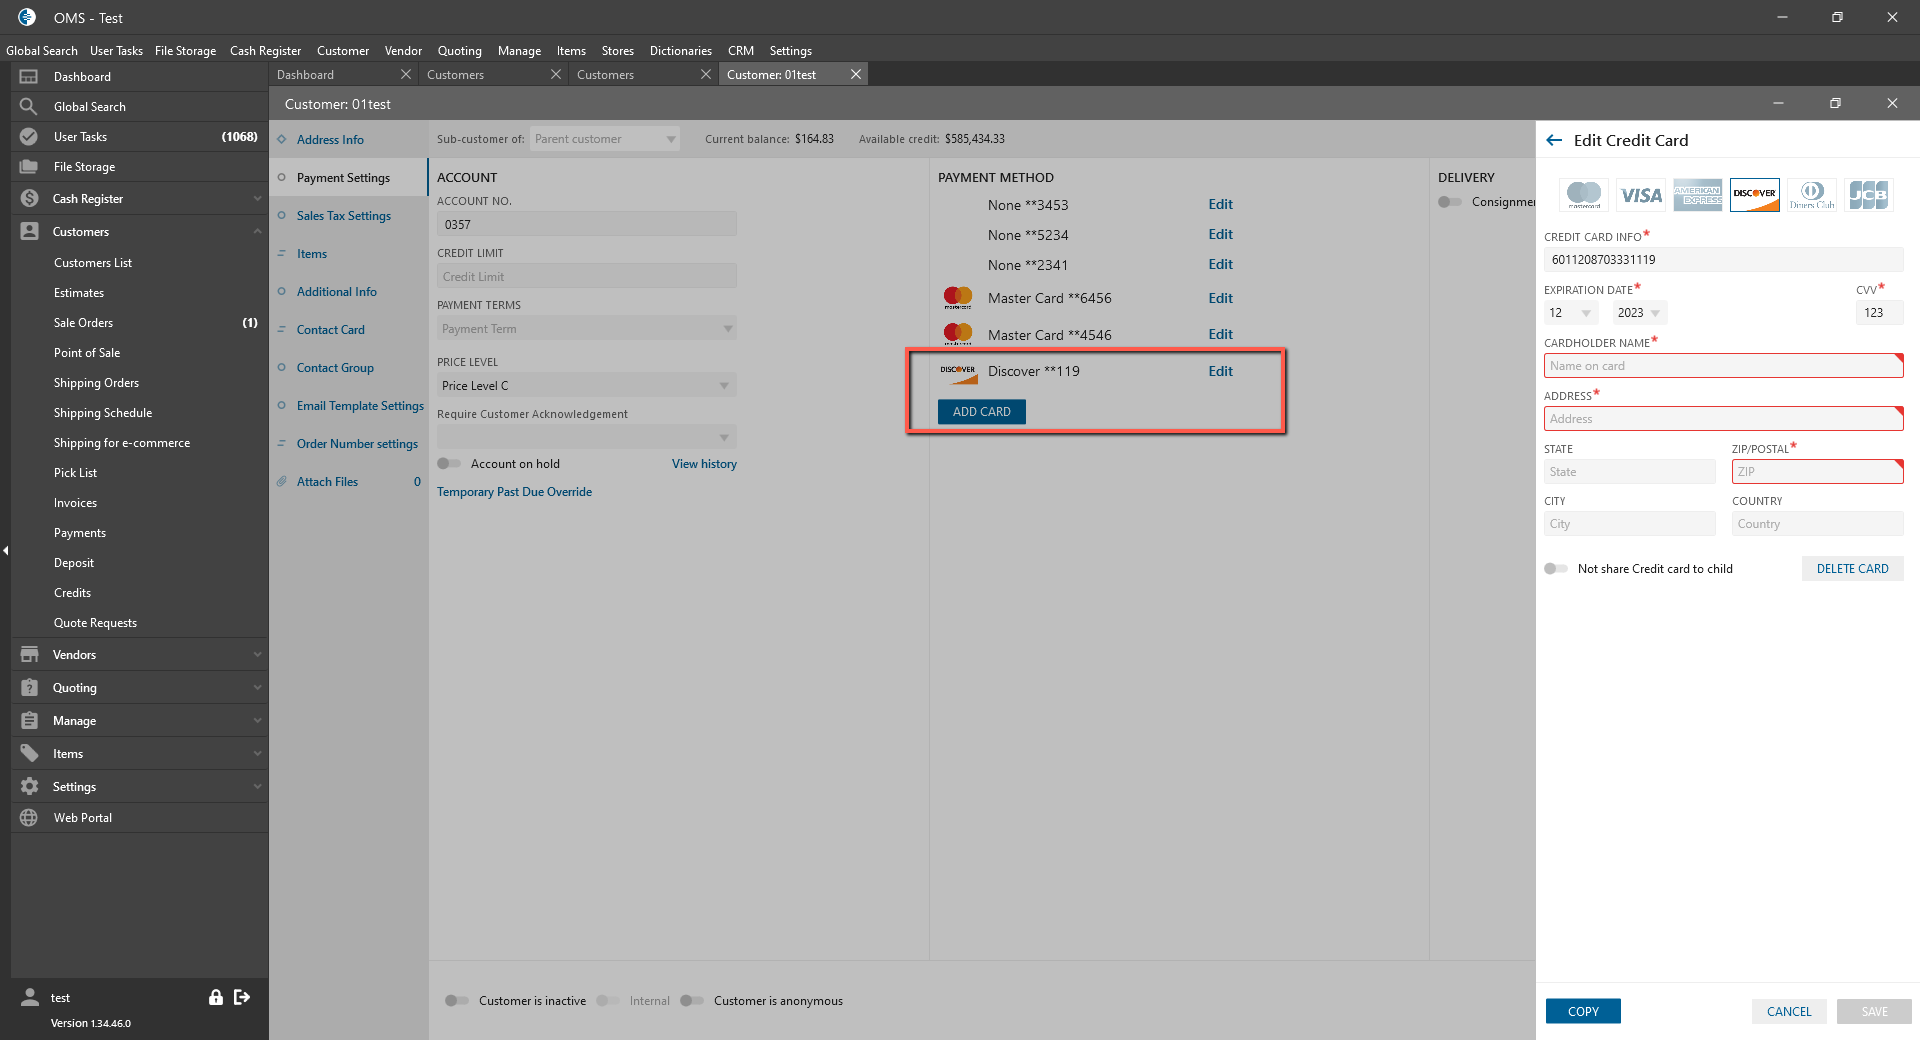
Task: Click the logout icon at sidebar bottom
Action: point(242,997)
